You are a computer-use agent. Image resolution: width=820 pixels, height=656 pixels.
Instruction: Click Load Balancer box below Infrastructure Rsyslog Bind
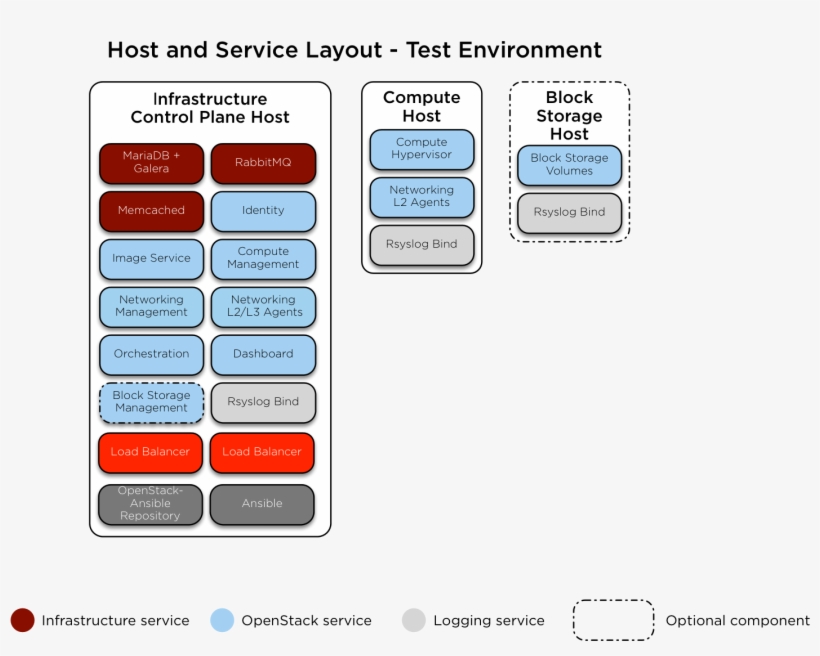coord(262,453)
